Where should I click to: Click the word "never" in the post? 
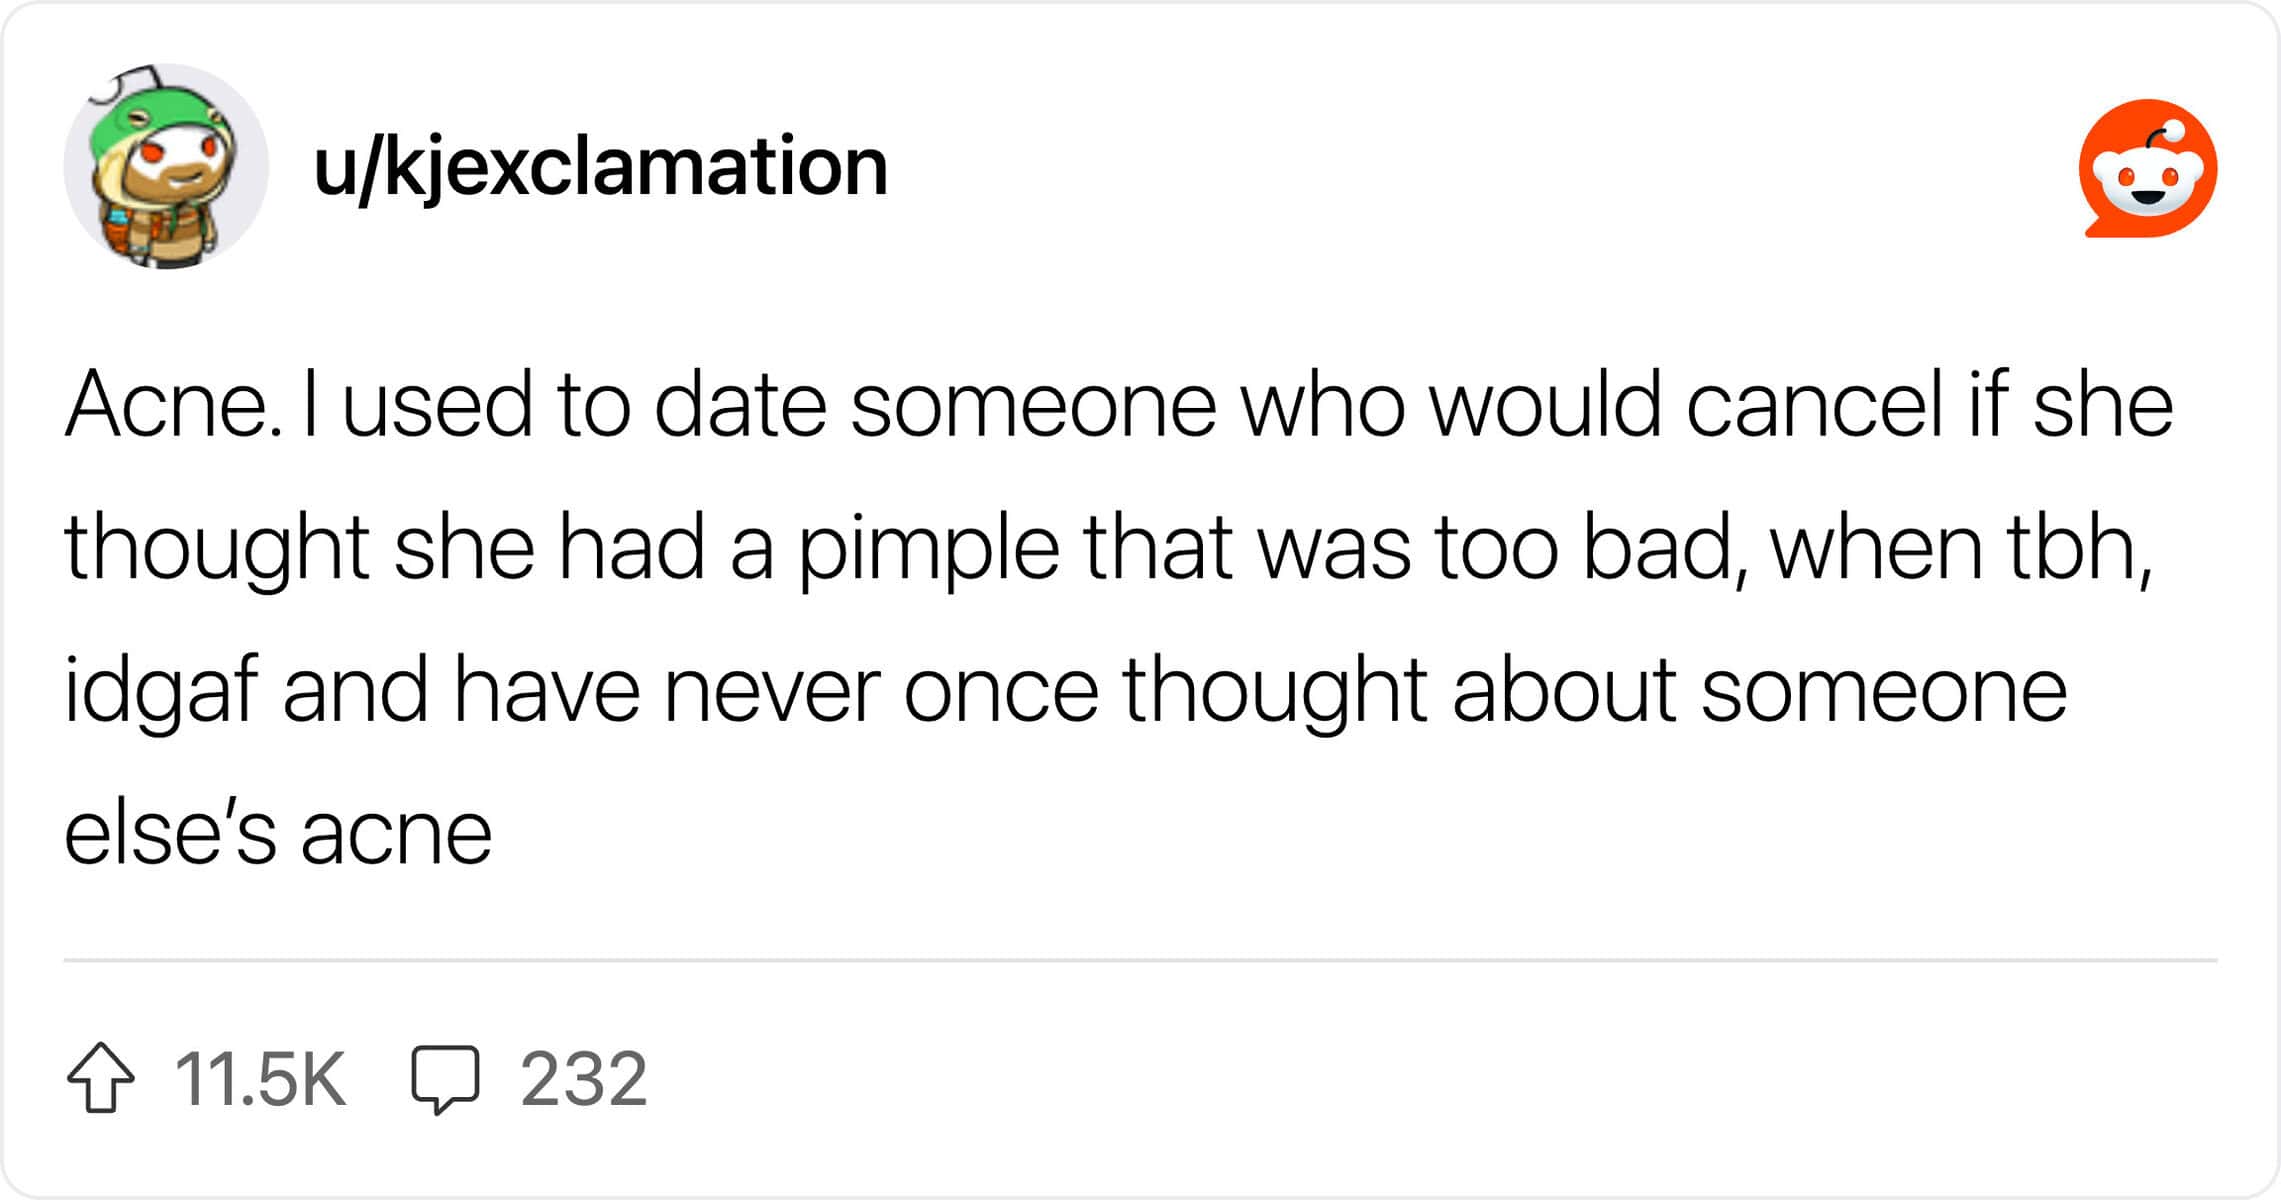pyautogui.click(x=771, y=692)
